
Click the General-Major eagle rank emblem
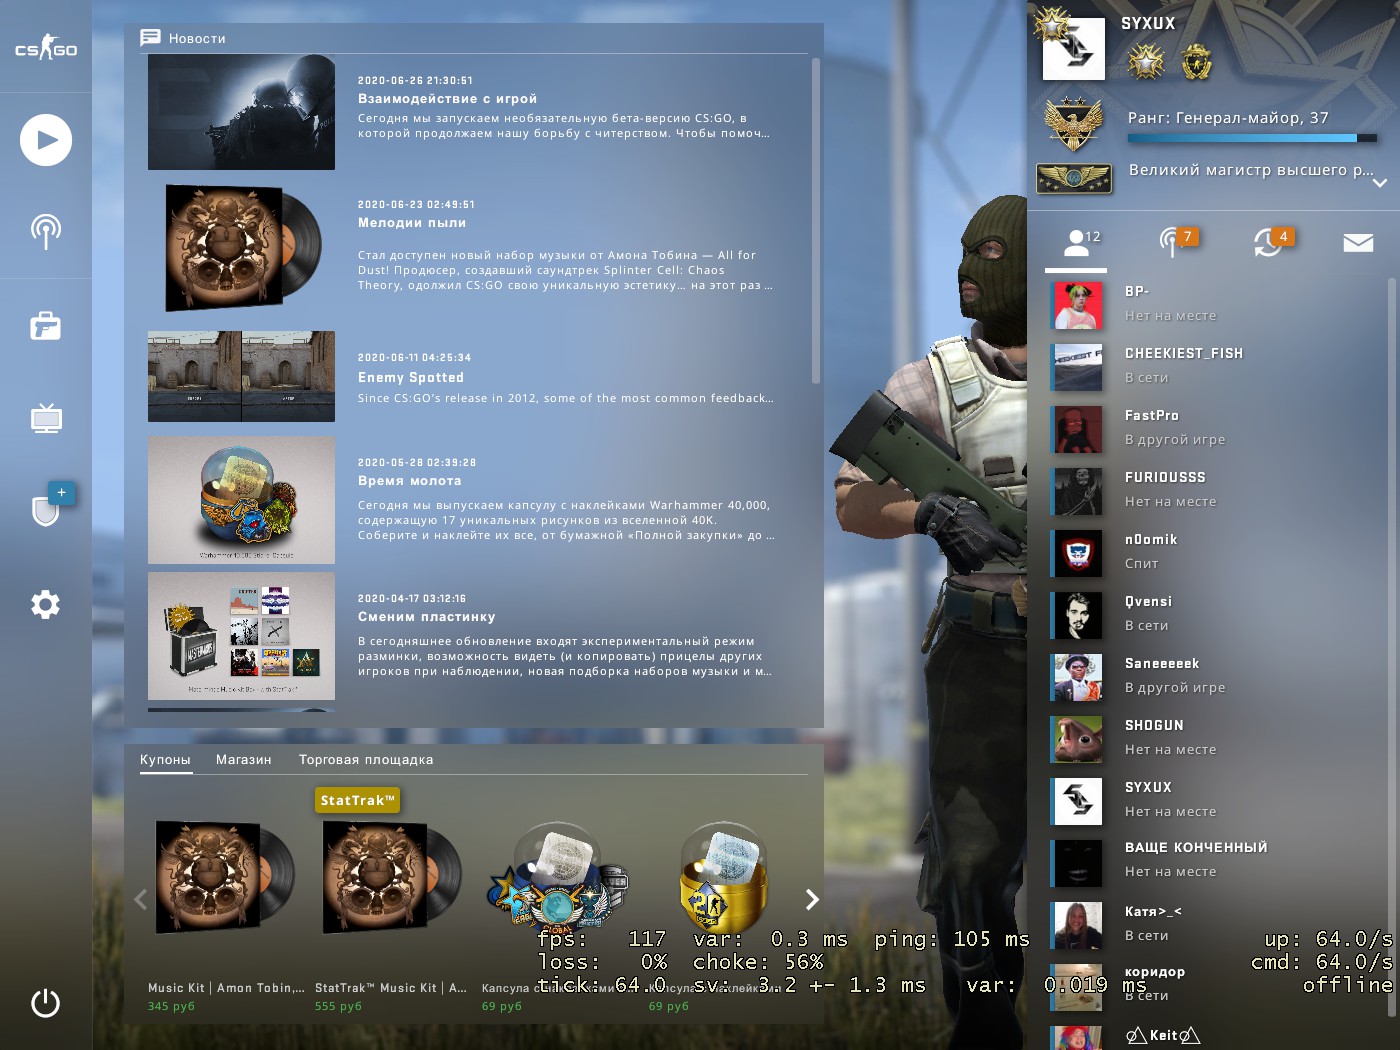[1074, 123]
